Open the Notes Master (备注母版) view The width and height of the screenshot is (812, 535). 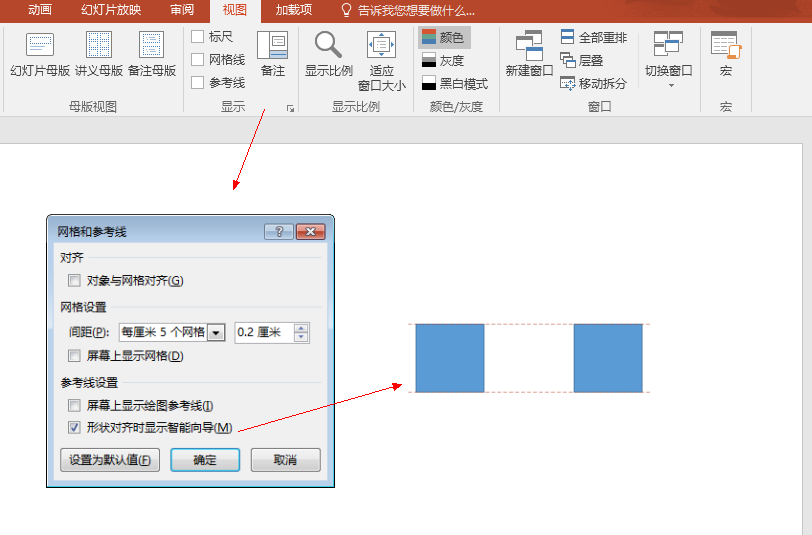pyautogui.click(x=152, y=54)
